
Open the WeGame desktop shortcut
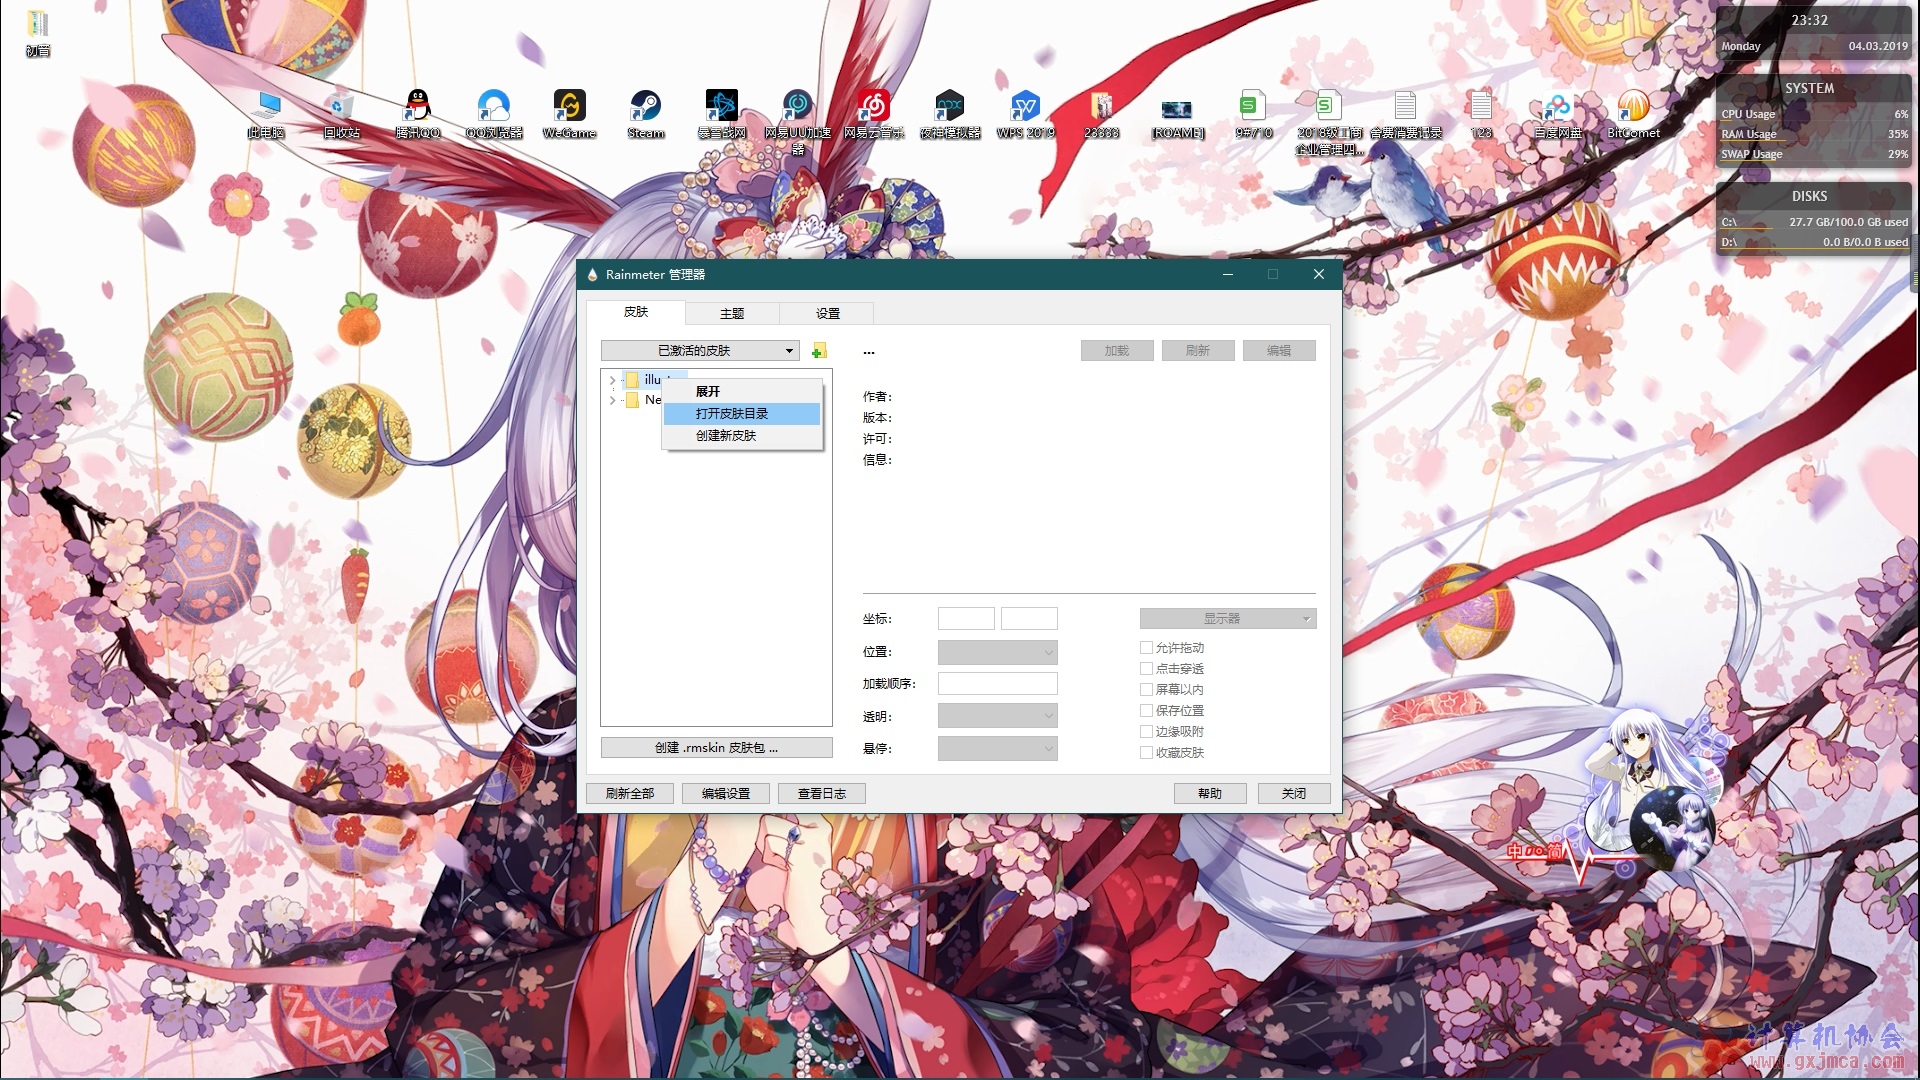point(570,114)
